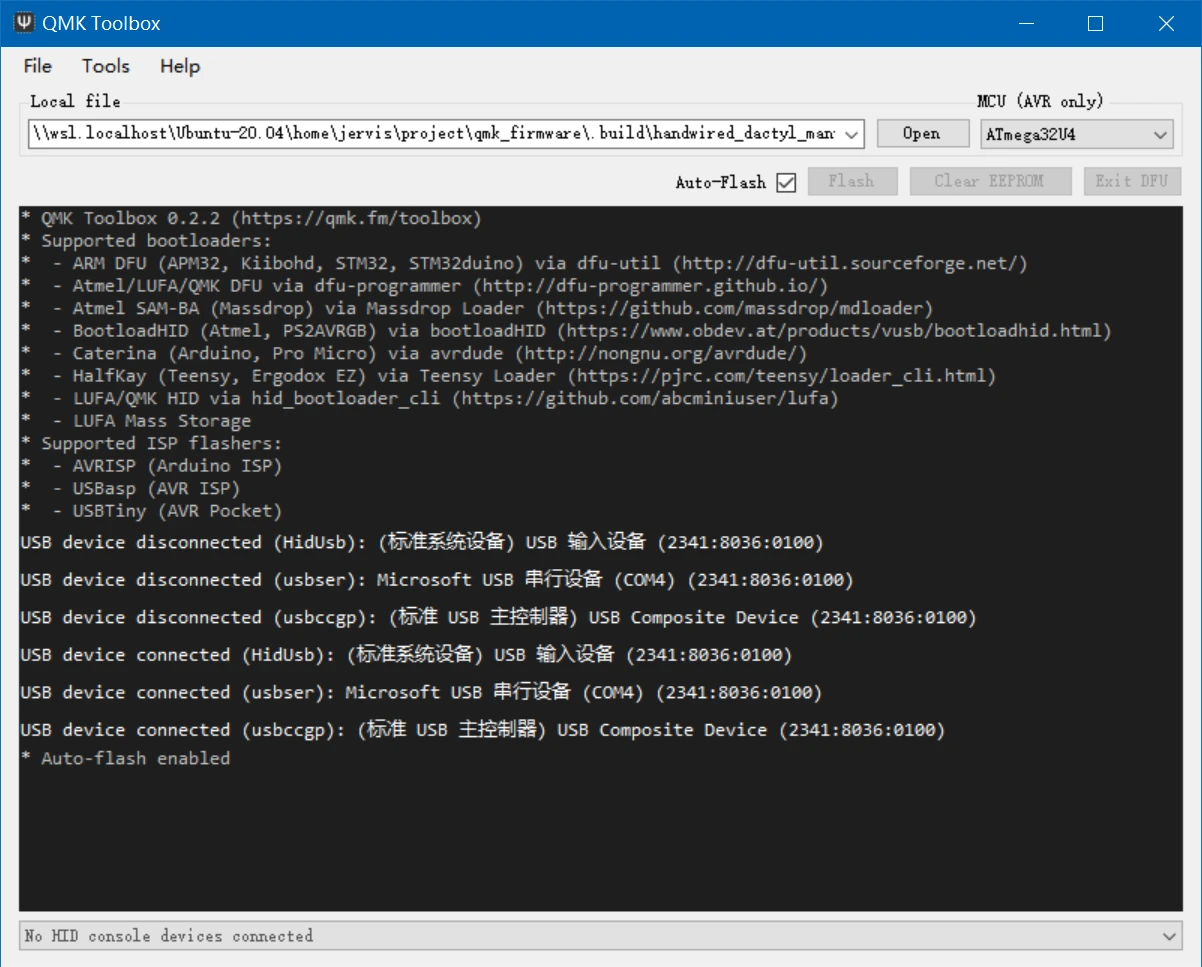Screen dimensions: 1202x967
Task: Open the File menu
Action: (38, 66)
